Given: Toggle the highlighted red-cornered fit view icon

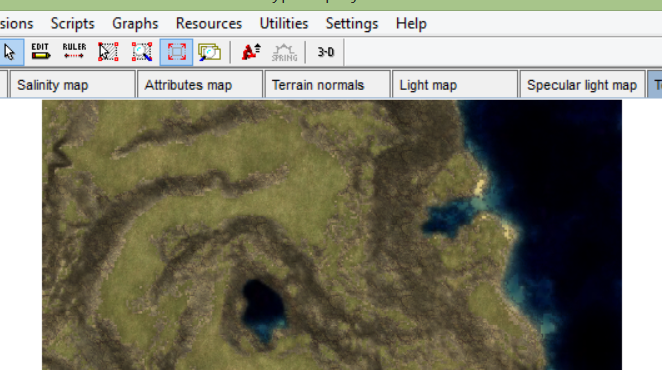Looking at the screenshot, I should coord(176,52).
